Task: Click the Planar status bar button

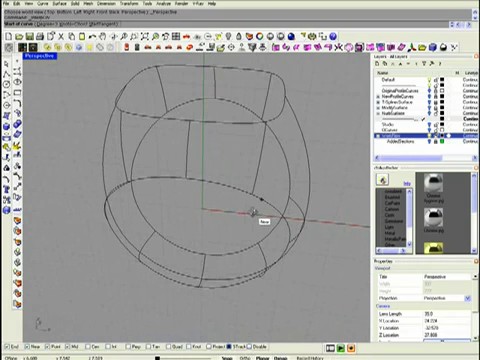Action: click(262, 358)
